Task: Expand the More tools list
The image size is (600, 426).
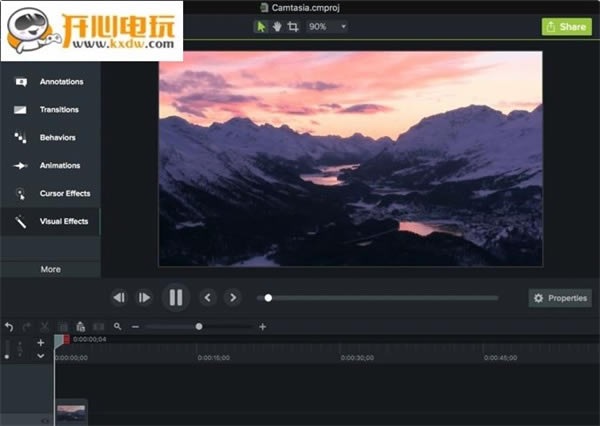Action: [51, 269]
